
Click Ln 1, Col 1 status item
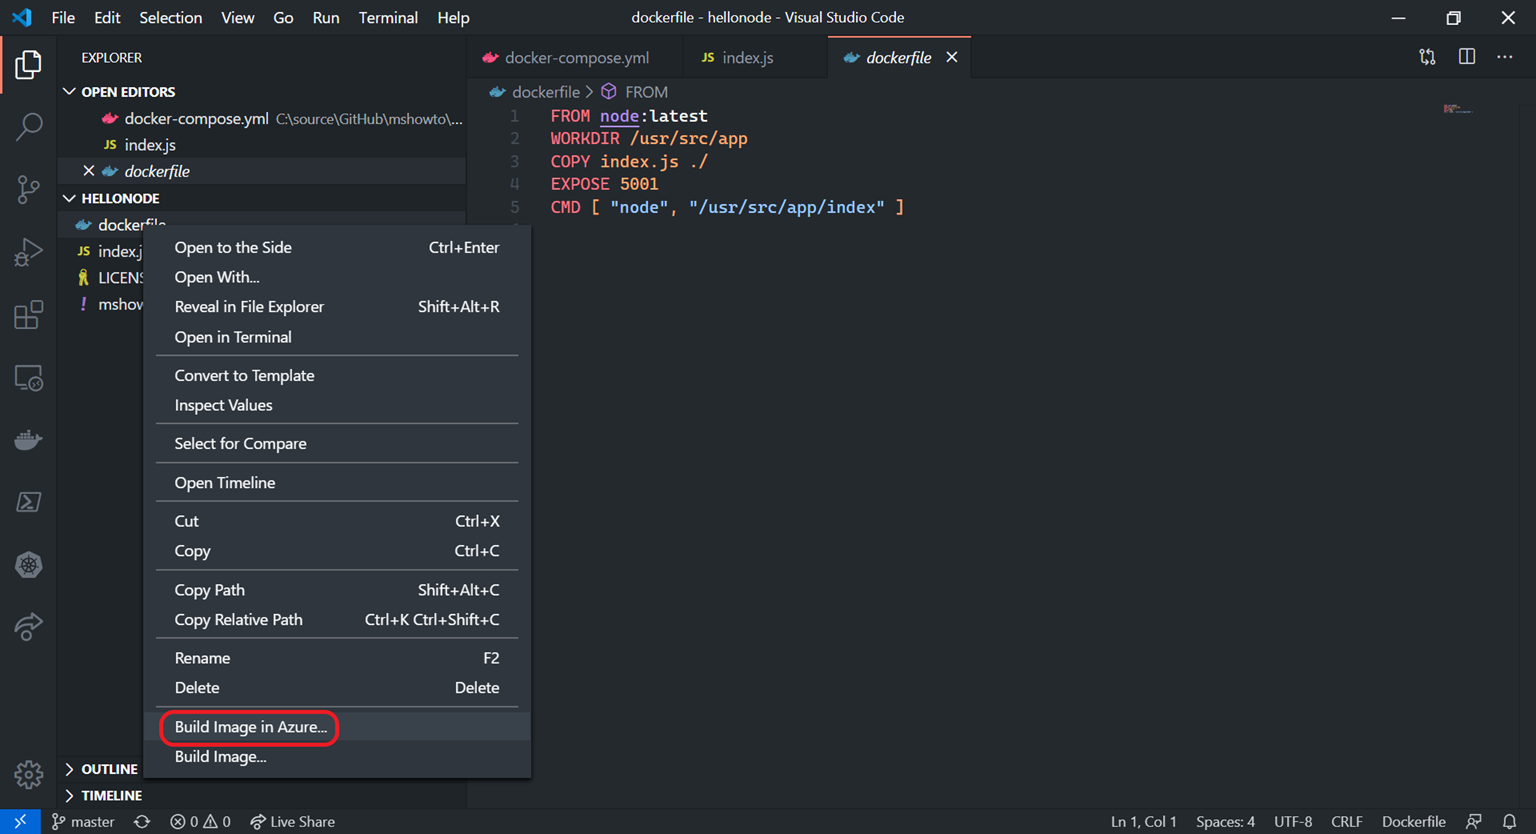tap(1144, 821)
